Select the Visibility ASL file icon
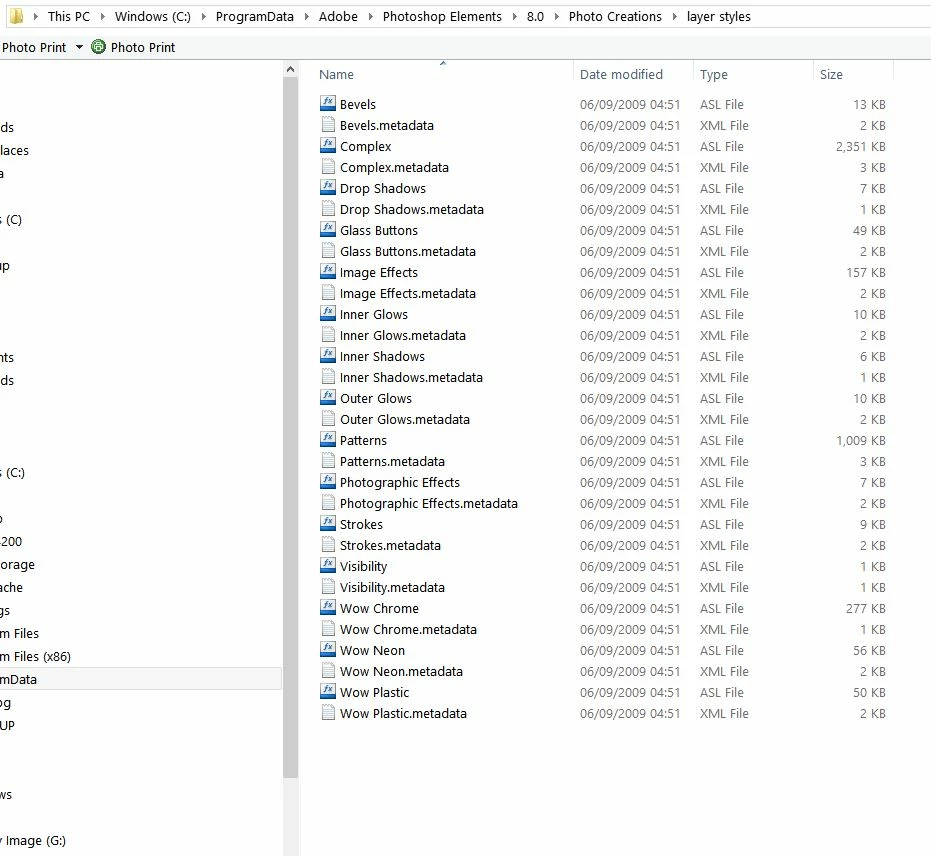Viewport: 931px width, 856px height. coord(328,566)
